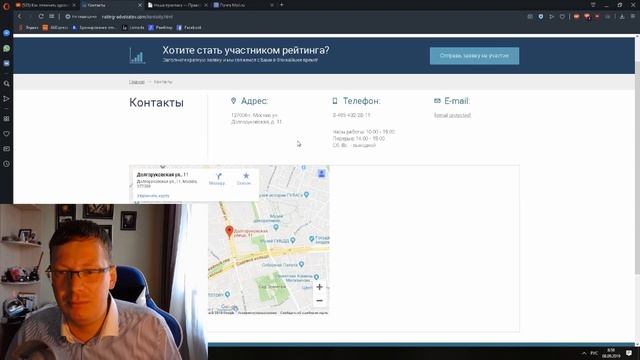Click the red extension icon
The height and width of the screenshot is (360, 640).
click(x=597, y=17)
